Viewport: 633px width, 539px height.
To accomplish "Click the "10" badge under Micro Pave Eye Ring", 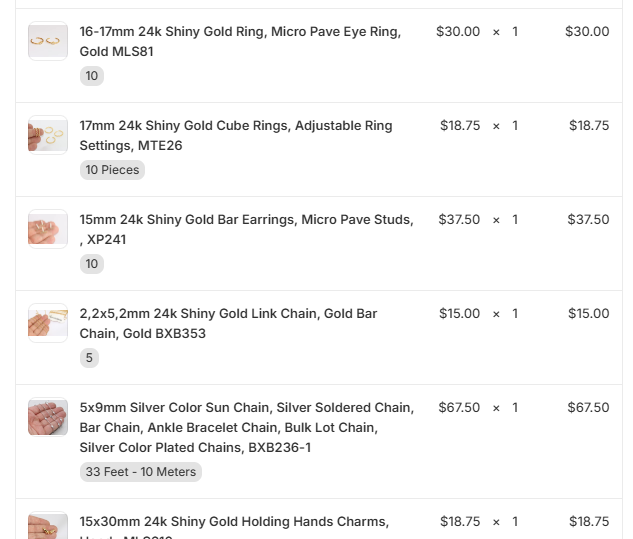I will 92,76.
